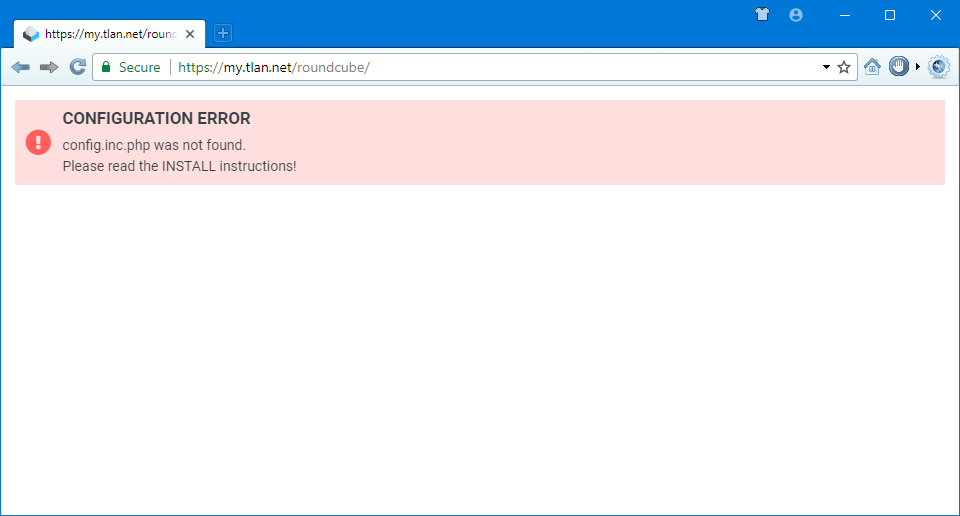Open the browser gear menu icon
Viewport: 960px width, 516px height.
coord(939,67)
